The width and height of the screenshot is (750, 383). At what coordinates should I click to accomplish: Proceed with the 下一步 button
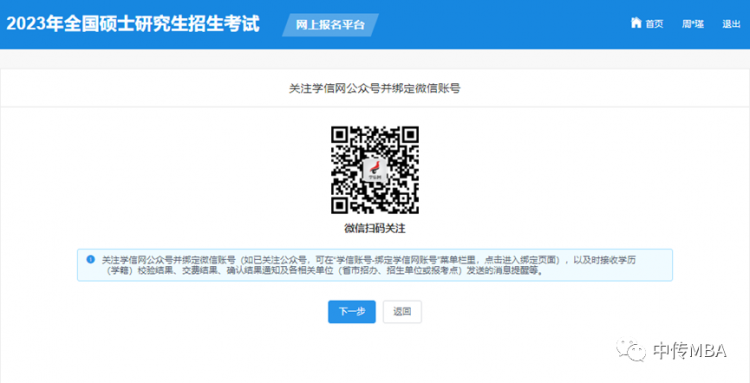pyautogui.click(x=352, y=312)
